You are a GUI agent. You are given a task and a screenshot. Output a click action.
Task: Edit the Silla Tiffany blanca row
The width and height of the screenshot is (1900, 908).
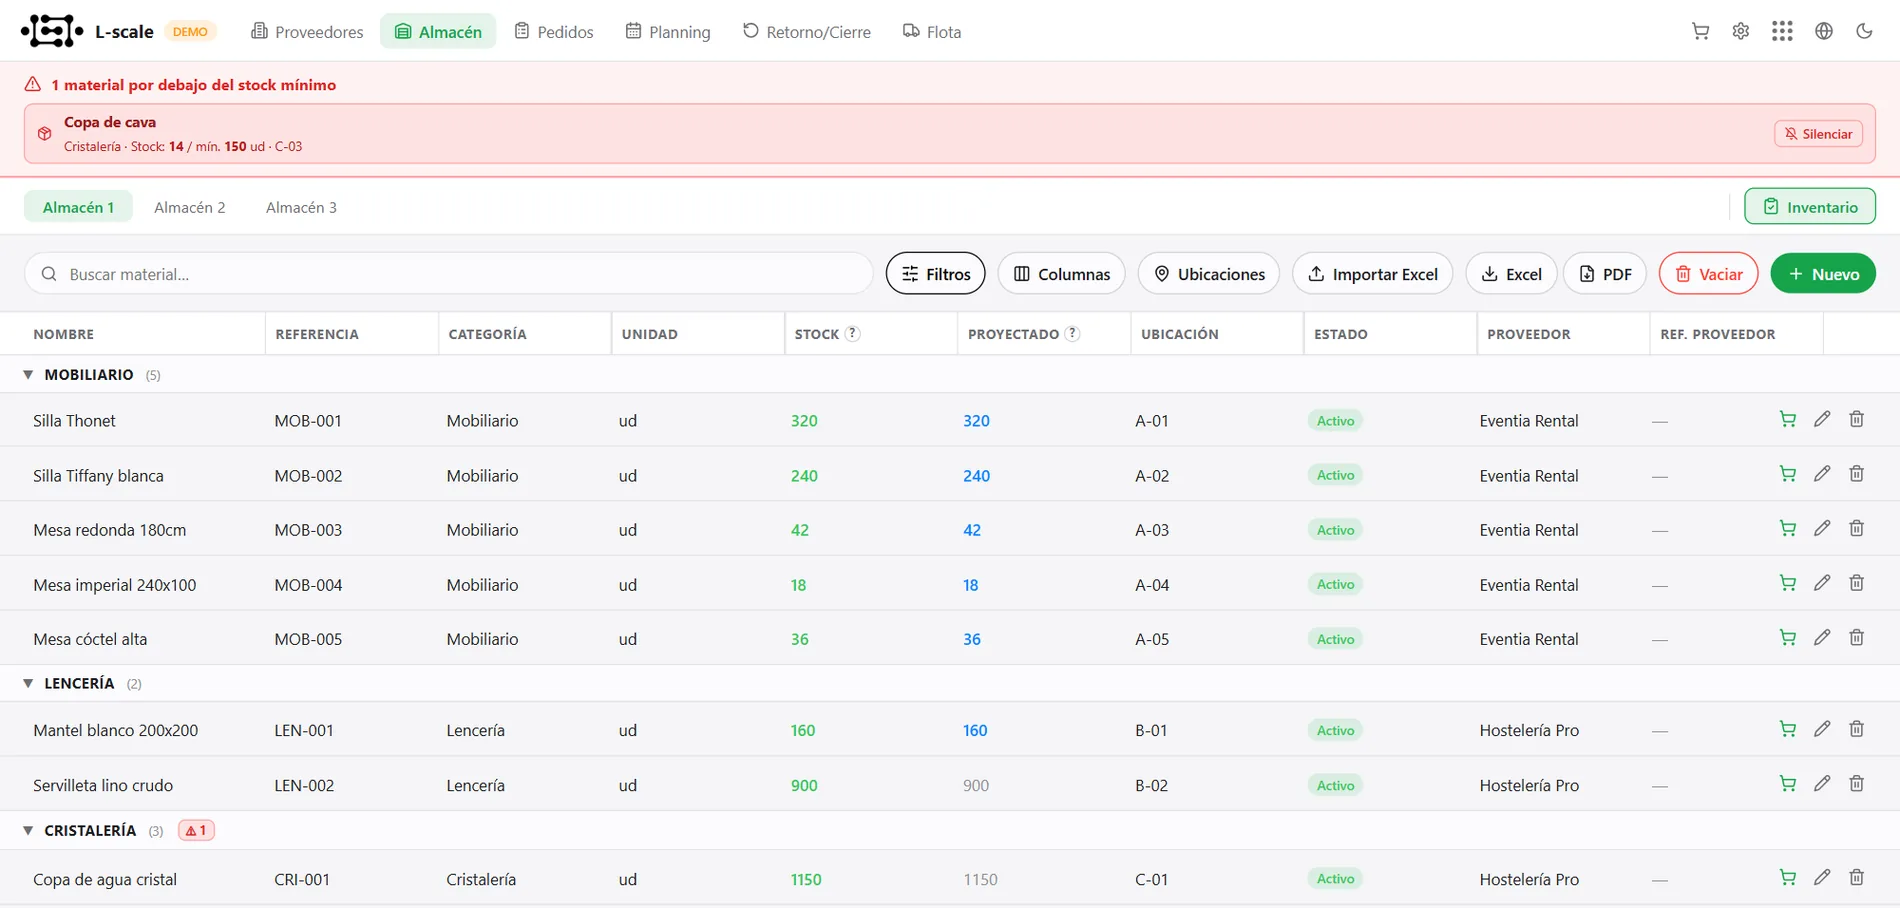[1822, 474]
